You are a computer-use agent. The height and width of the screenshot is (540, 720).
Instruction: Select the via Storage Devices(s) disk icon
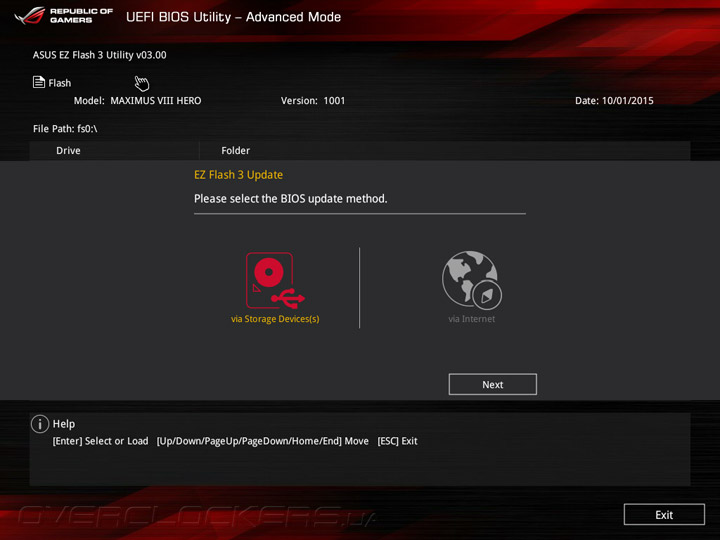pos(275,280)
